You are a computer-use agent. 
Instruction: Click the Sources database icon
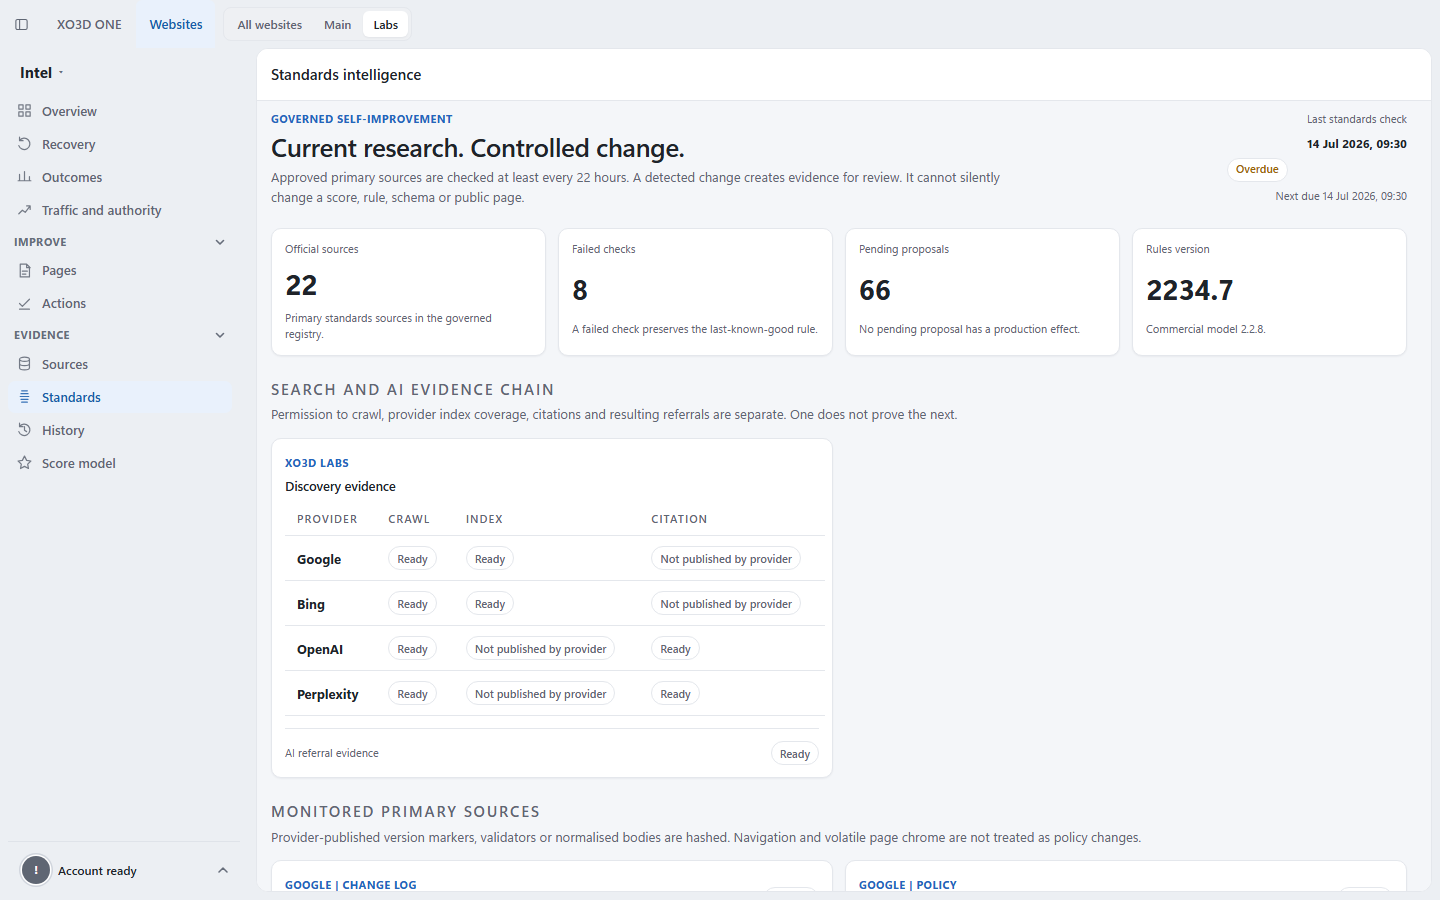pos(24,364)
